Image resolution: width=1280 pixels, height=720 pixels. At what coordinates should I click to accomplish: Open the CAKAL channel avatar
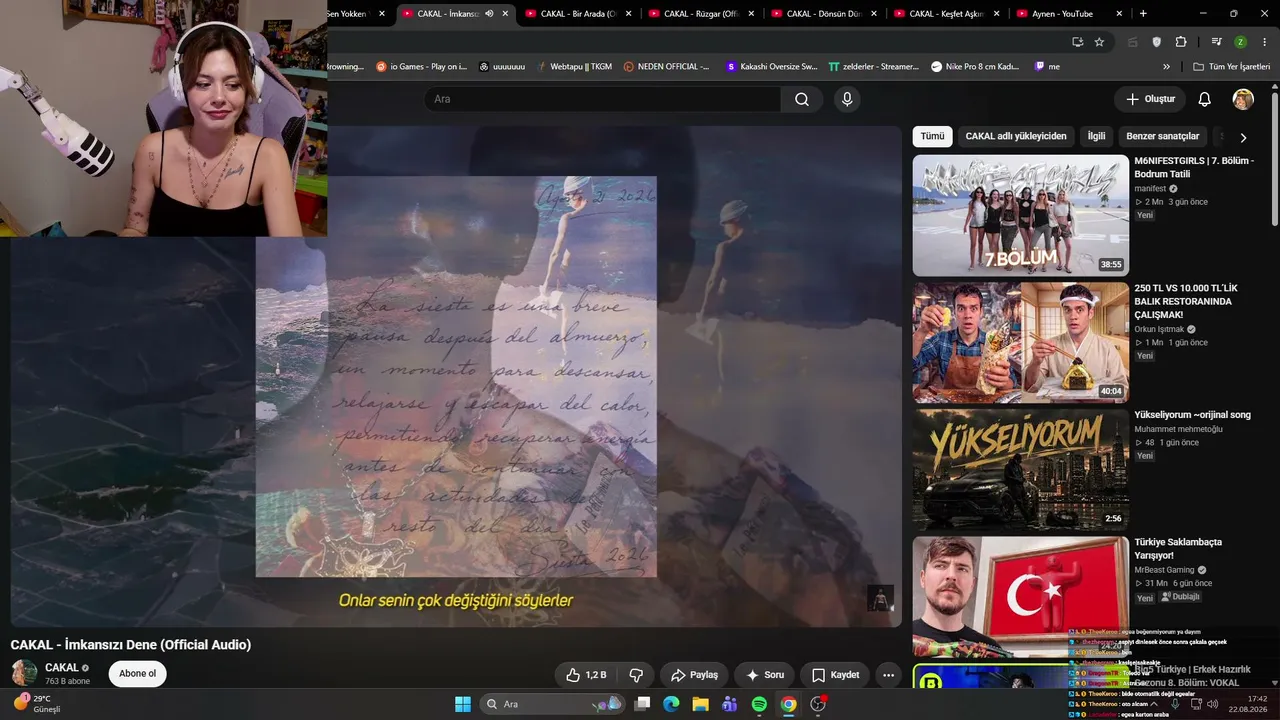(24, 673)
